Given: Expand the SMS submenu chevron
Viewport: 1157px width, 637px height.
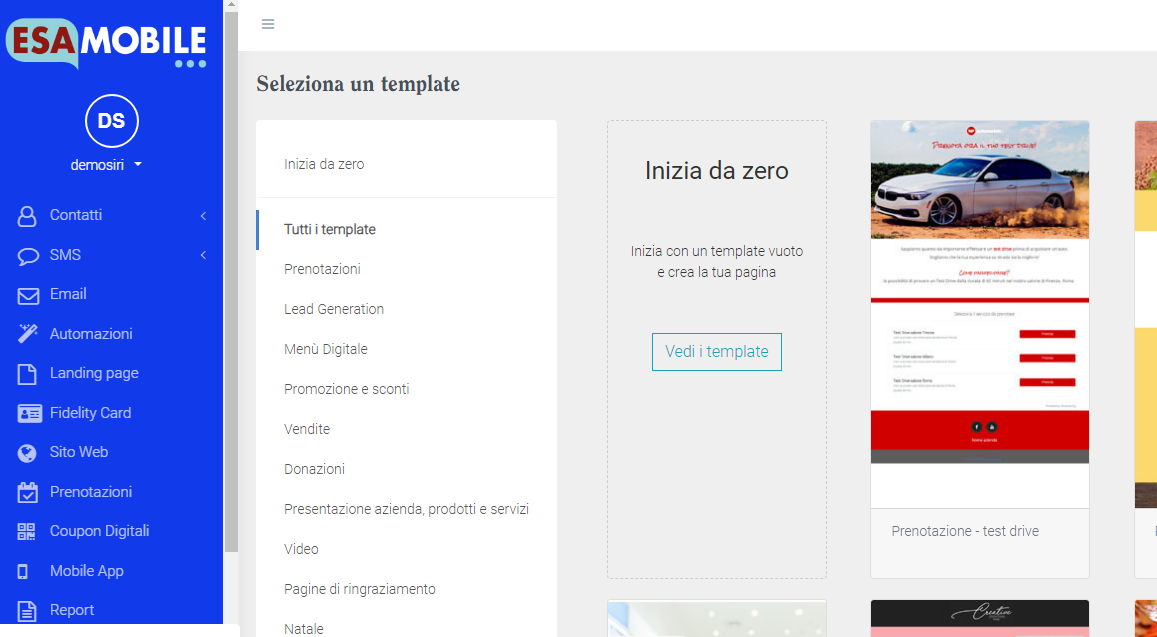Looking at the screenshot, I should (203, 255).
